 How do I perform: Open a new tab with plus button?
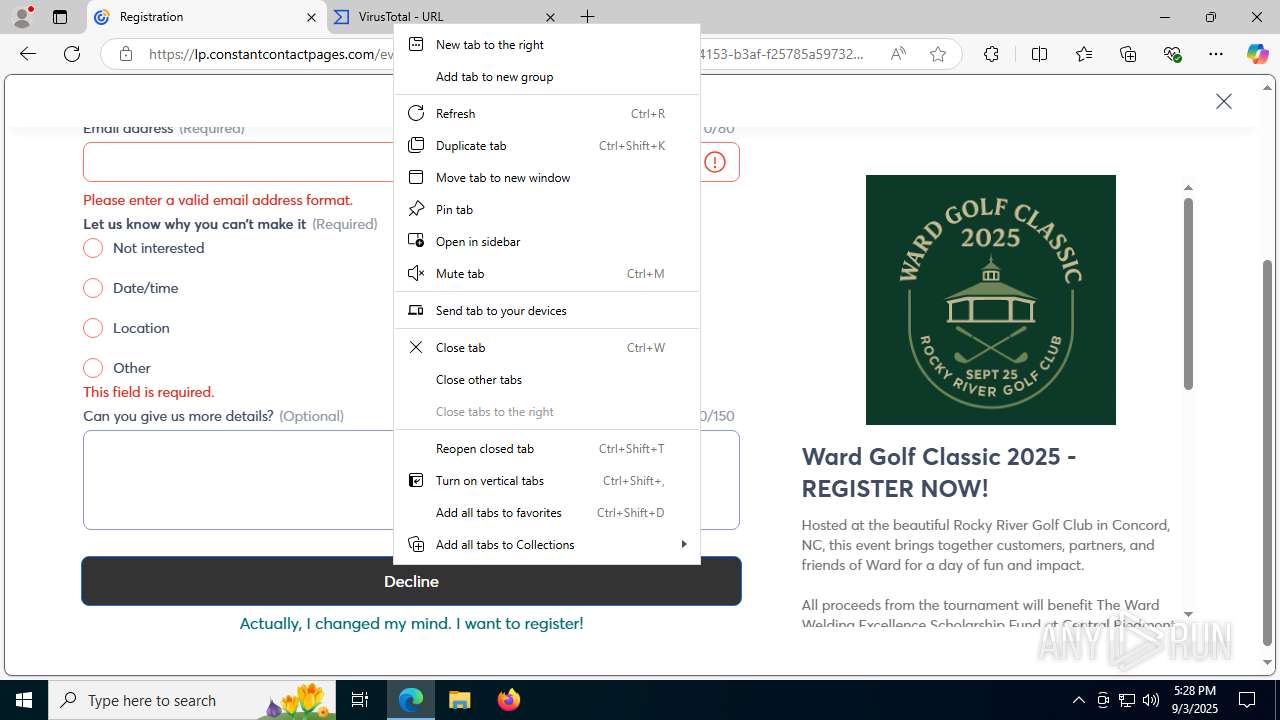[588, 17]
